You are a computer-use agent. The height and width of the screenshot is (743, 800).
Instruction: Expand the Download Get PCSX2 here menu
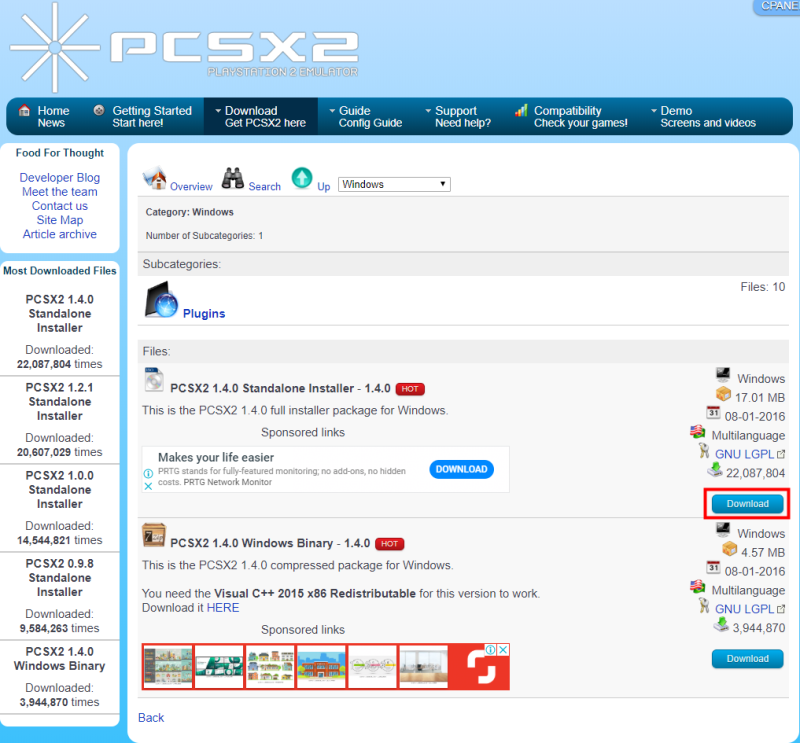[x=261, y=116]
